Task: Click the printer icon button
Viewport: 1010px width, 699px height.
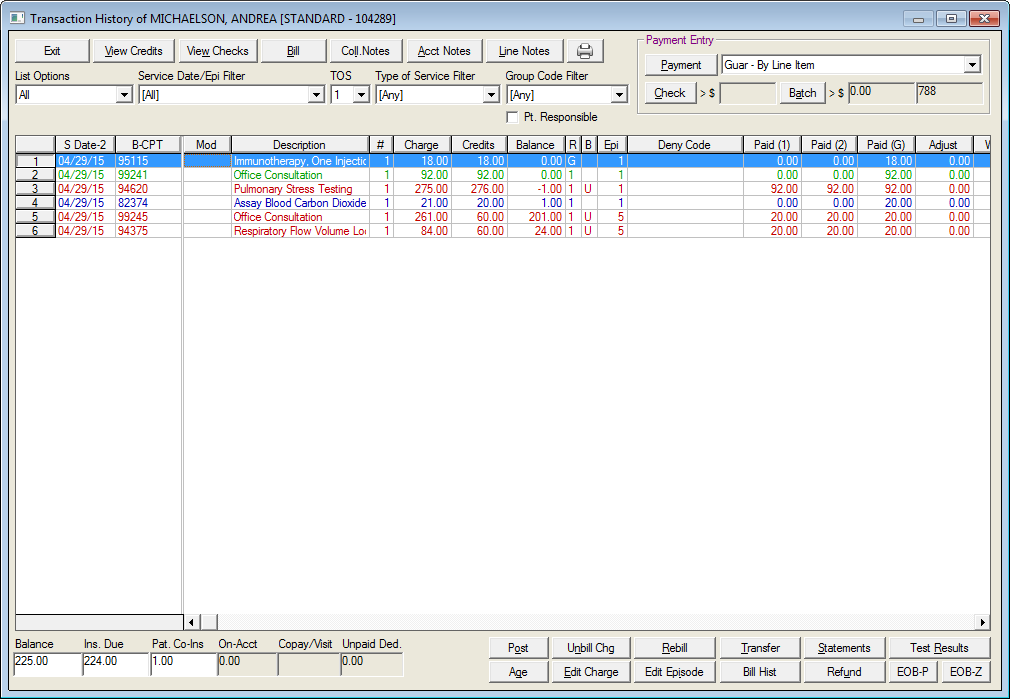Action: tap(585, 51)
